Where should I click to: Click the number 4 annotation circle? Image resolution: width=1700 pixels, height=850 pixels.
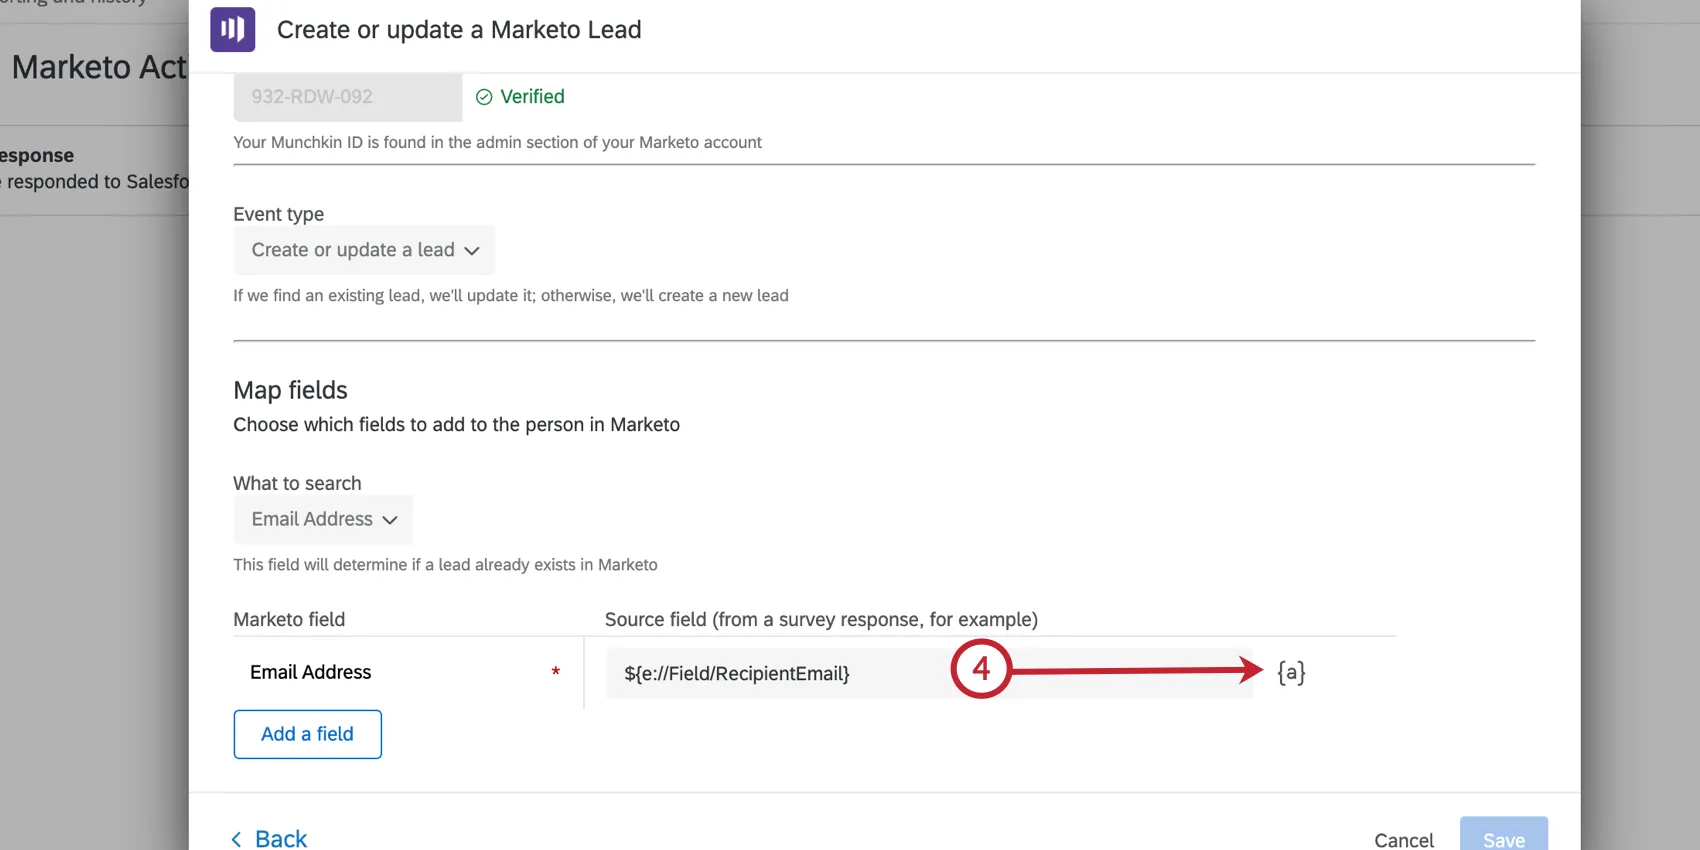(981, 668)
